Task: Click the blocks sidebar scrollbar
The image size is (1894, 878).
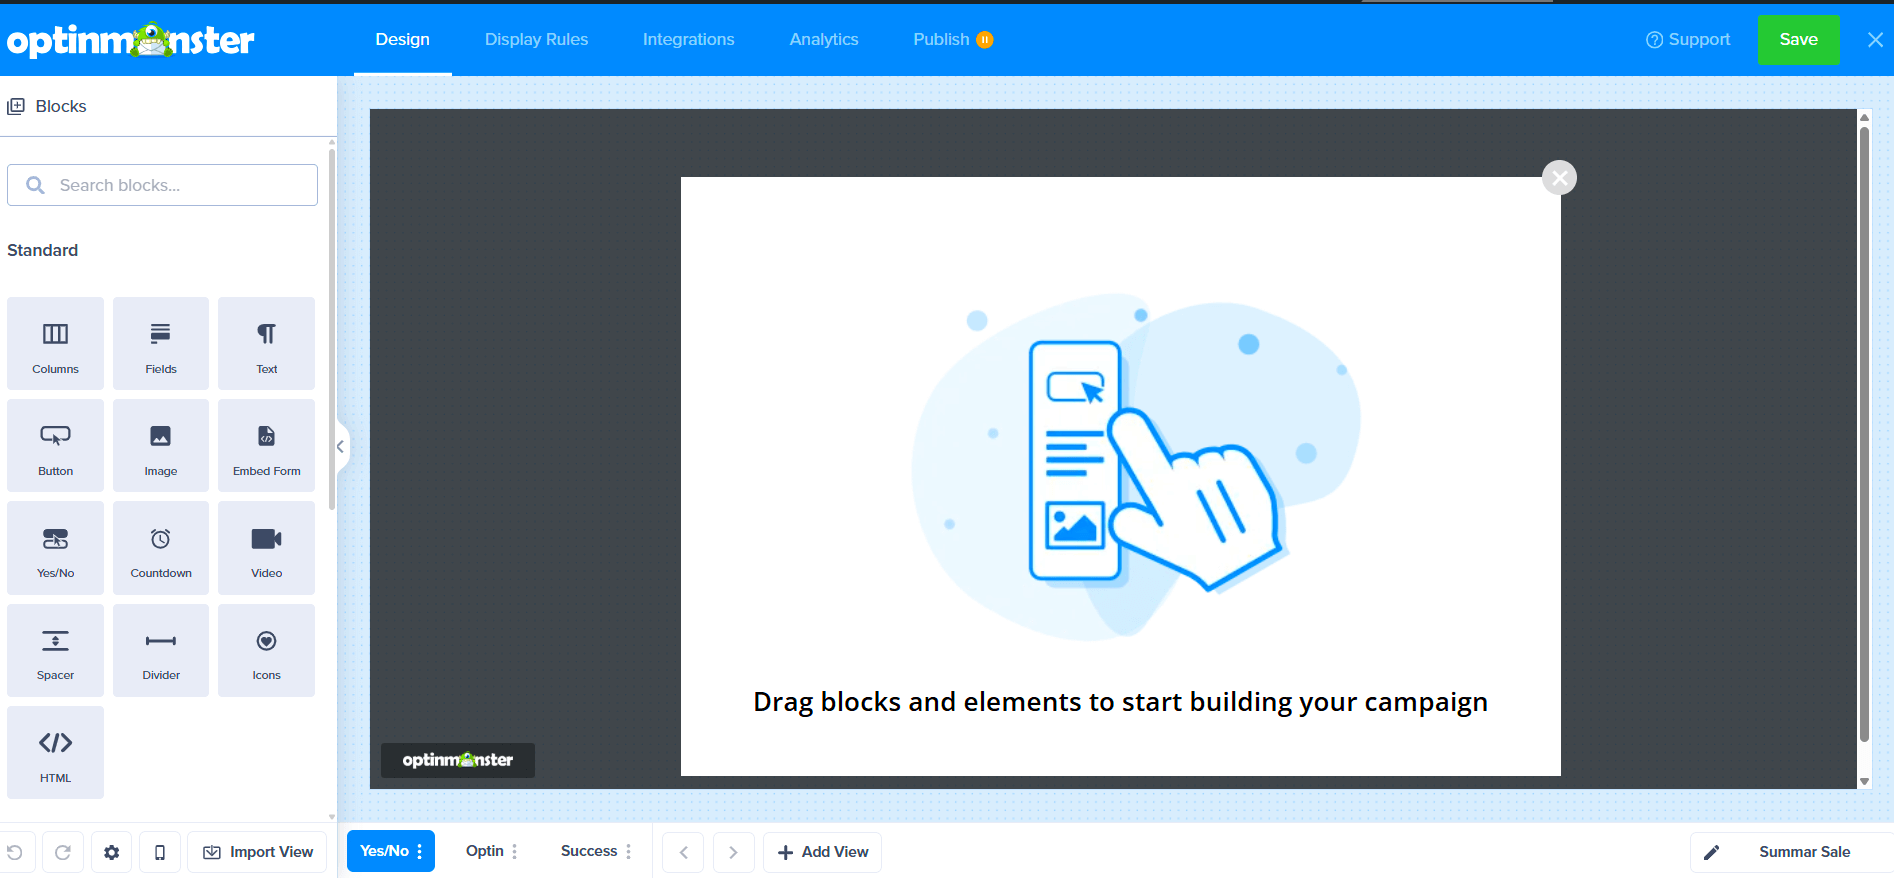Action: coord(332,330)
